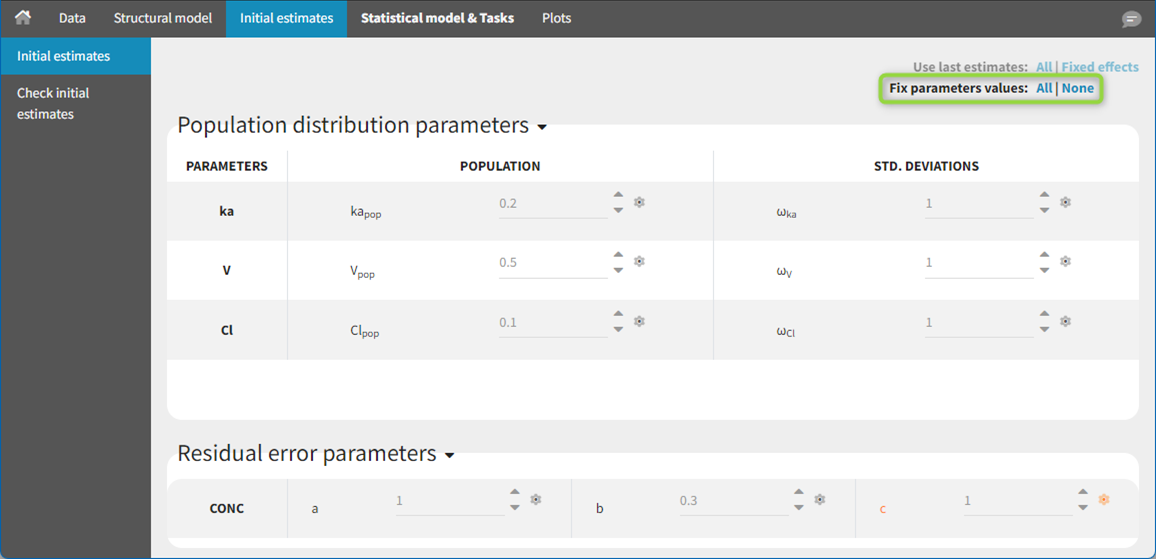
Task: Collapse the Residual error parameters section
Action: click(449, 456)
